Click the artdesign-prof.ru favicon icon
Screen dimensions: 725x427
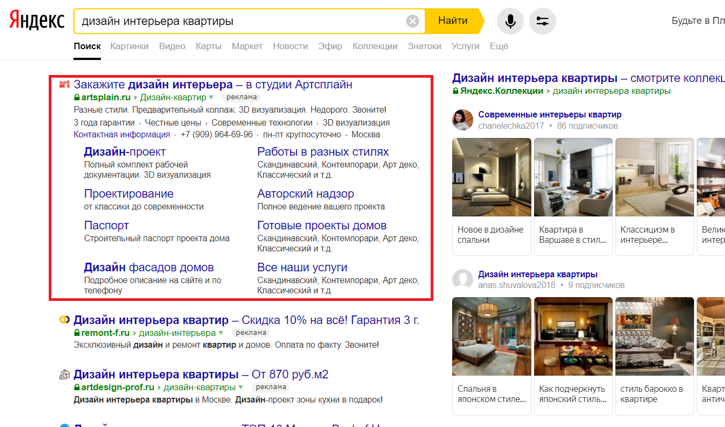pyautogui.click(x=64, y=374)
